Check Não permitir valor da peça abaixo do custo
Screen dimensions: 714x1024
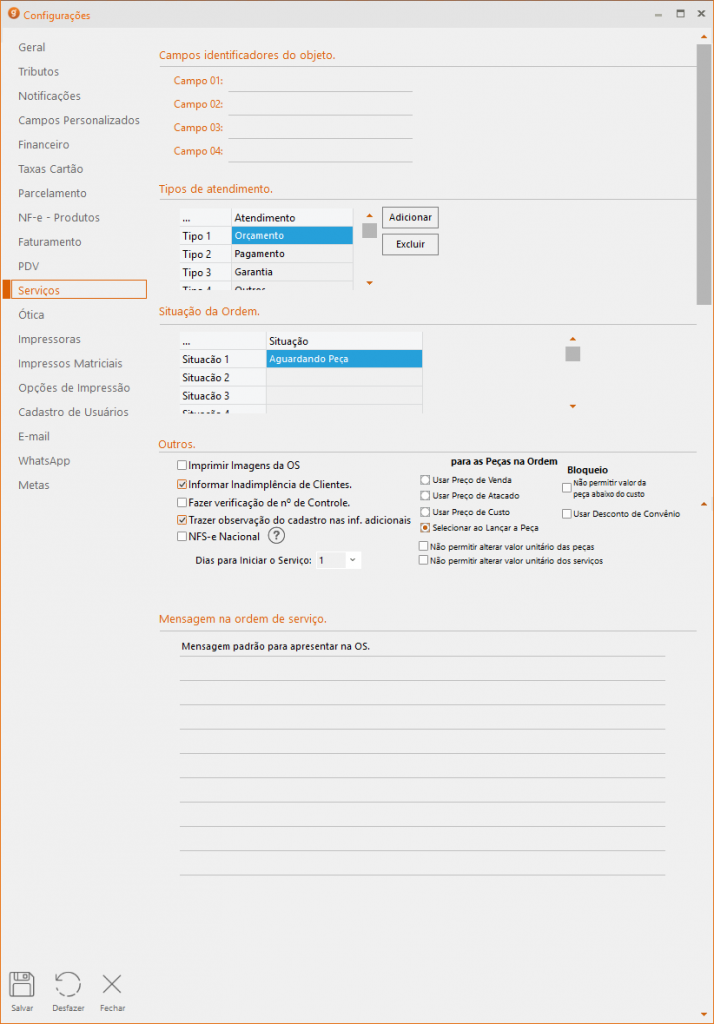(x=566, y=488)
